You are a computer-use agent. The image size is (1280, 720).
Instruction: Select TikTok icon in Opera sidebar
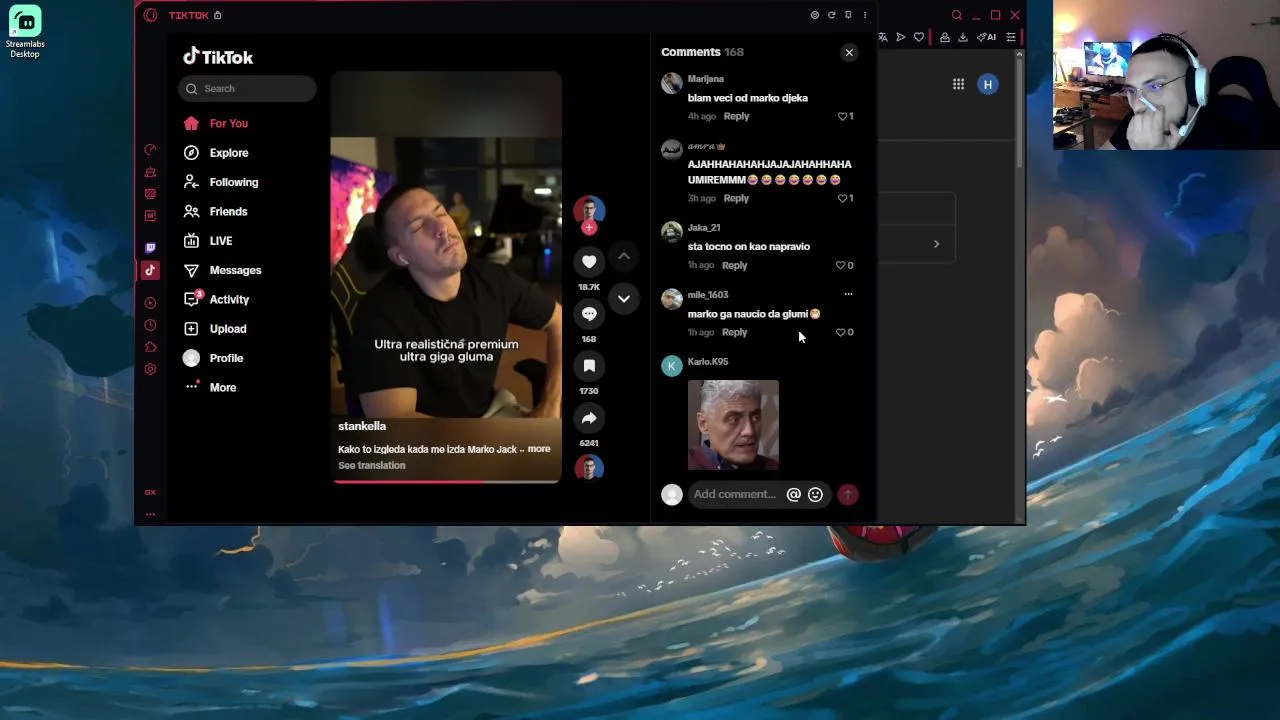point(150,270)
